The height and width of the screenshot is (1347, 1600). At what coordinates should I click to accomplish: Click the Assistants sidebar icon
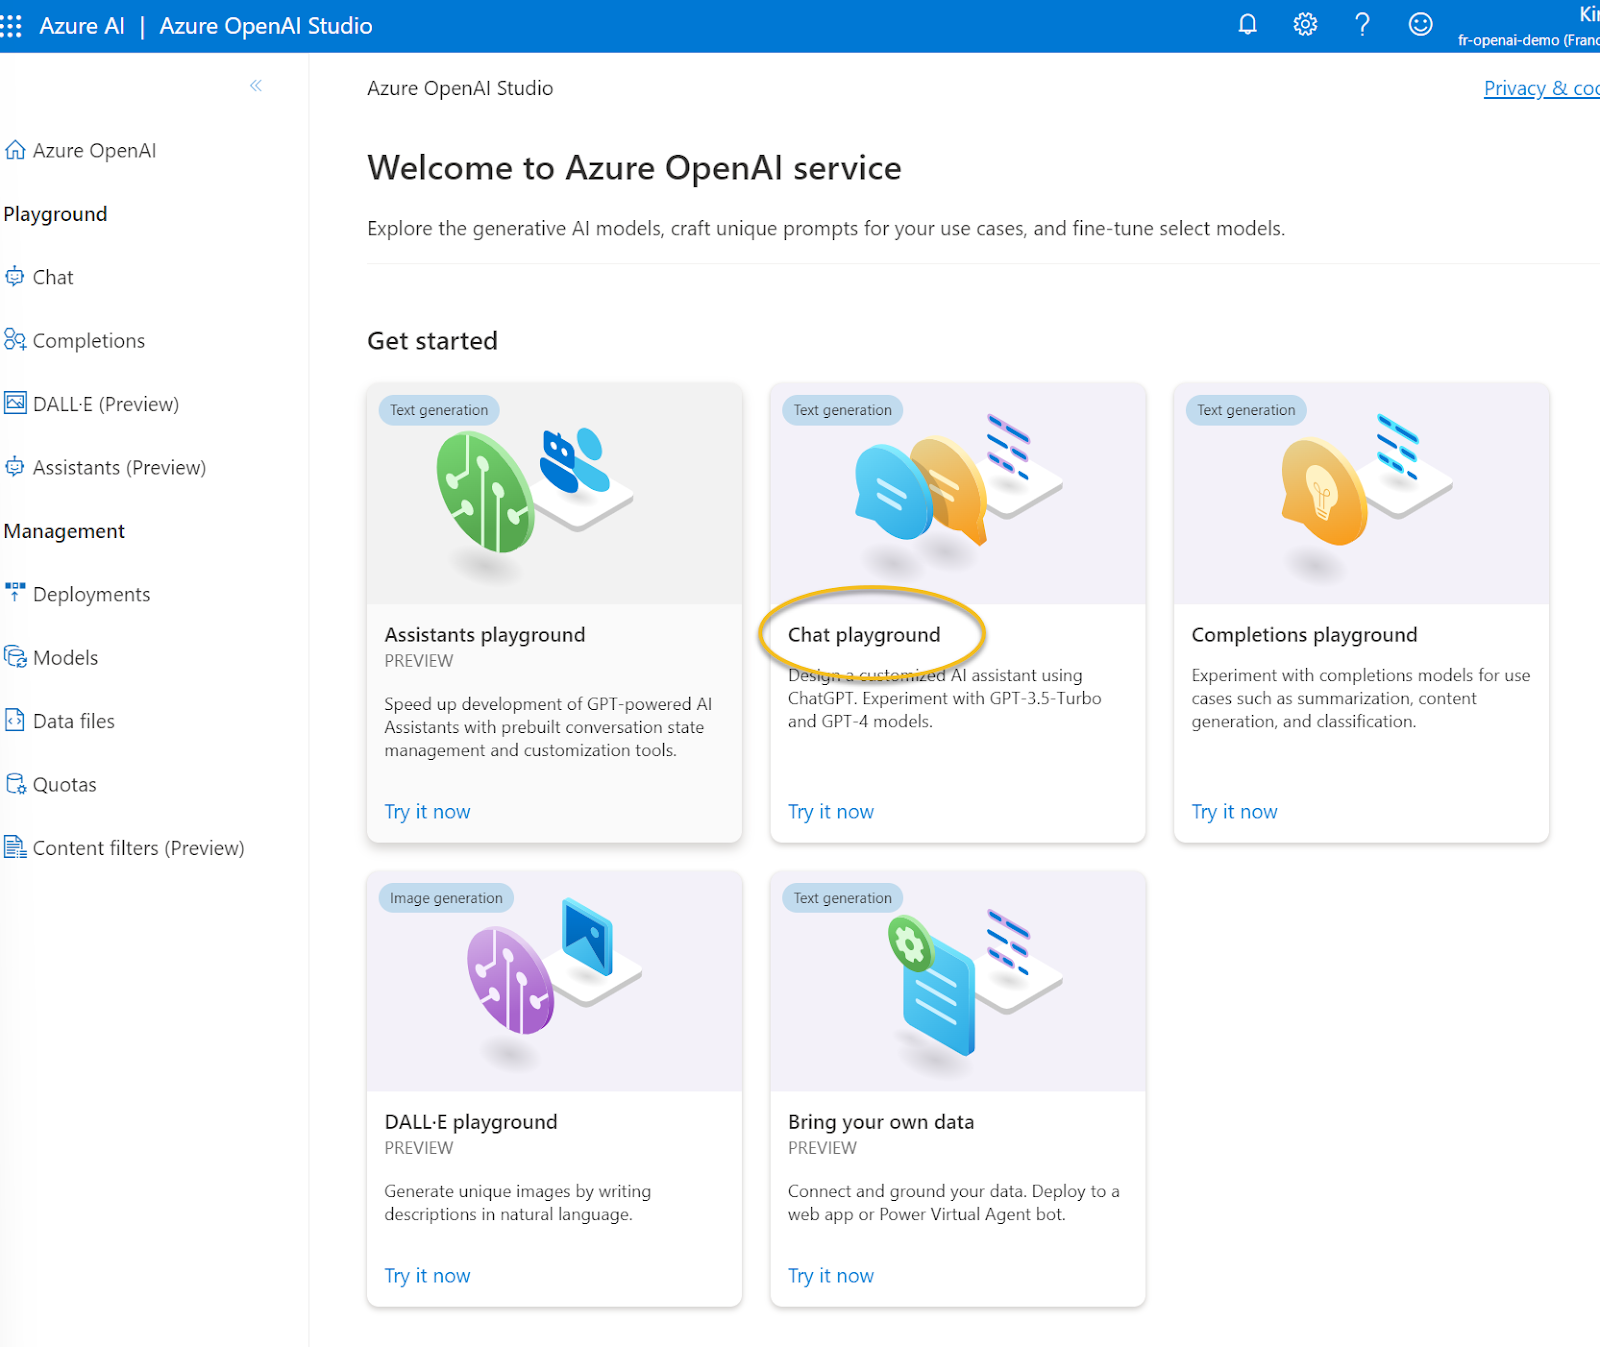[15, 467]
